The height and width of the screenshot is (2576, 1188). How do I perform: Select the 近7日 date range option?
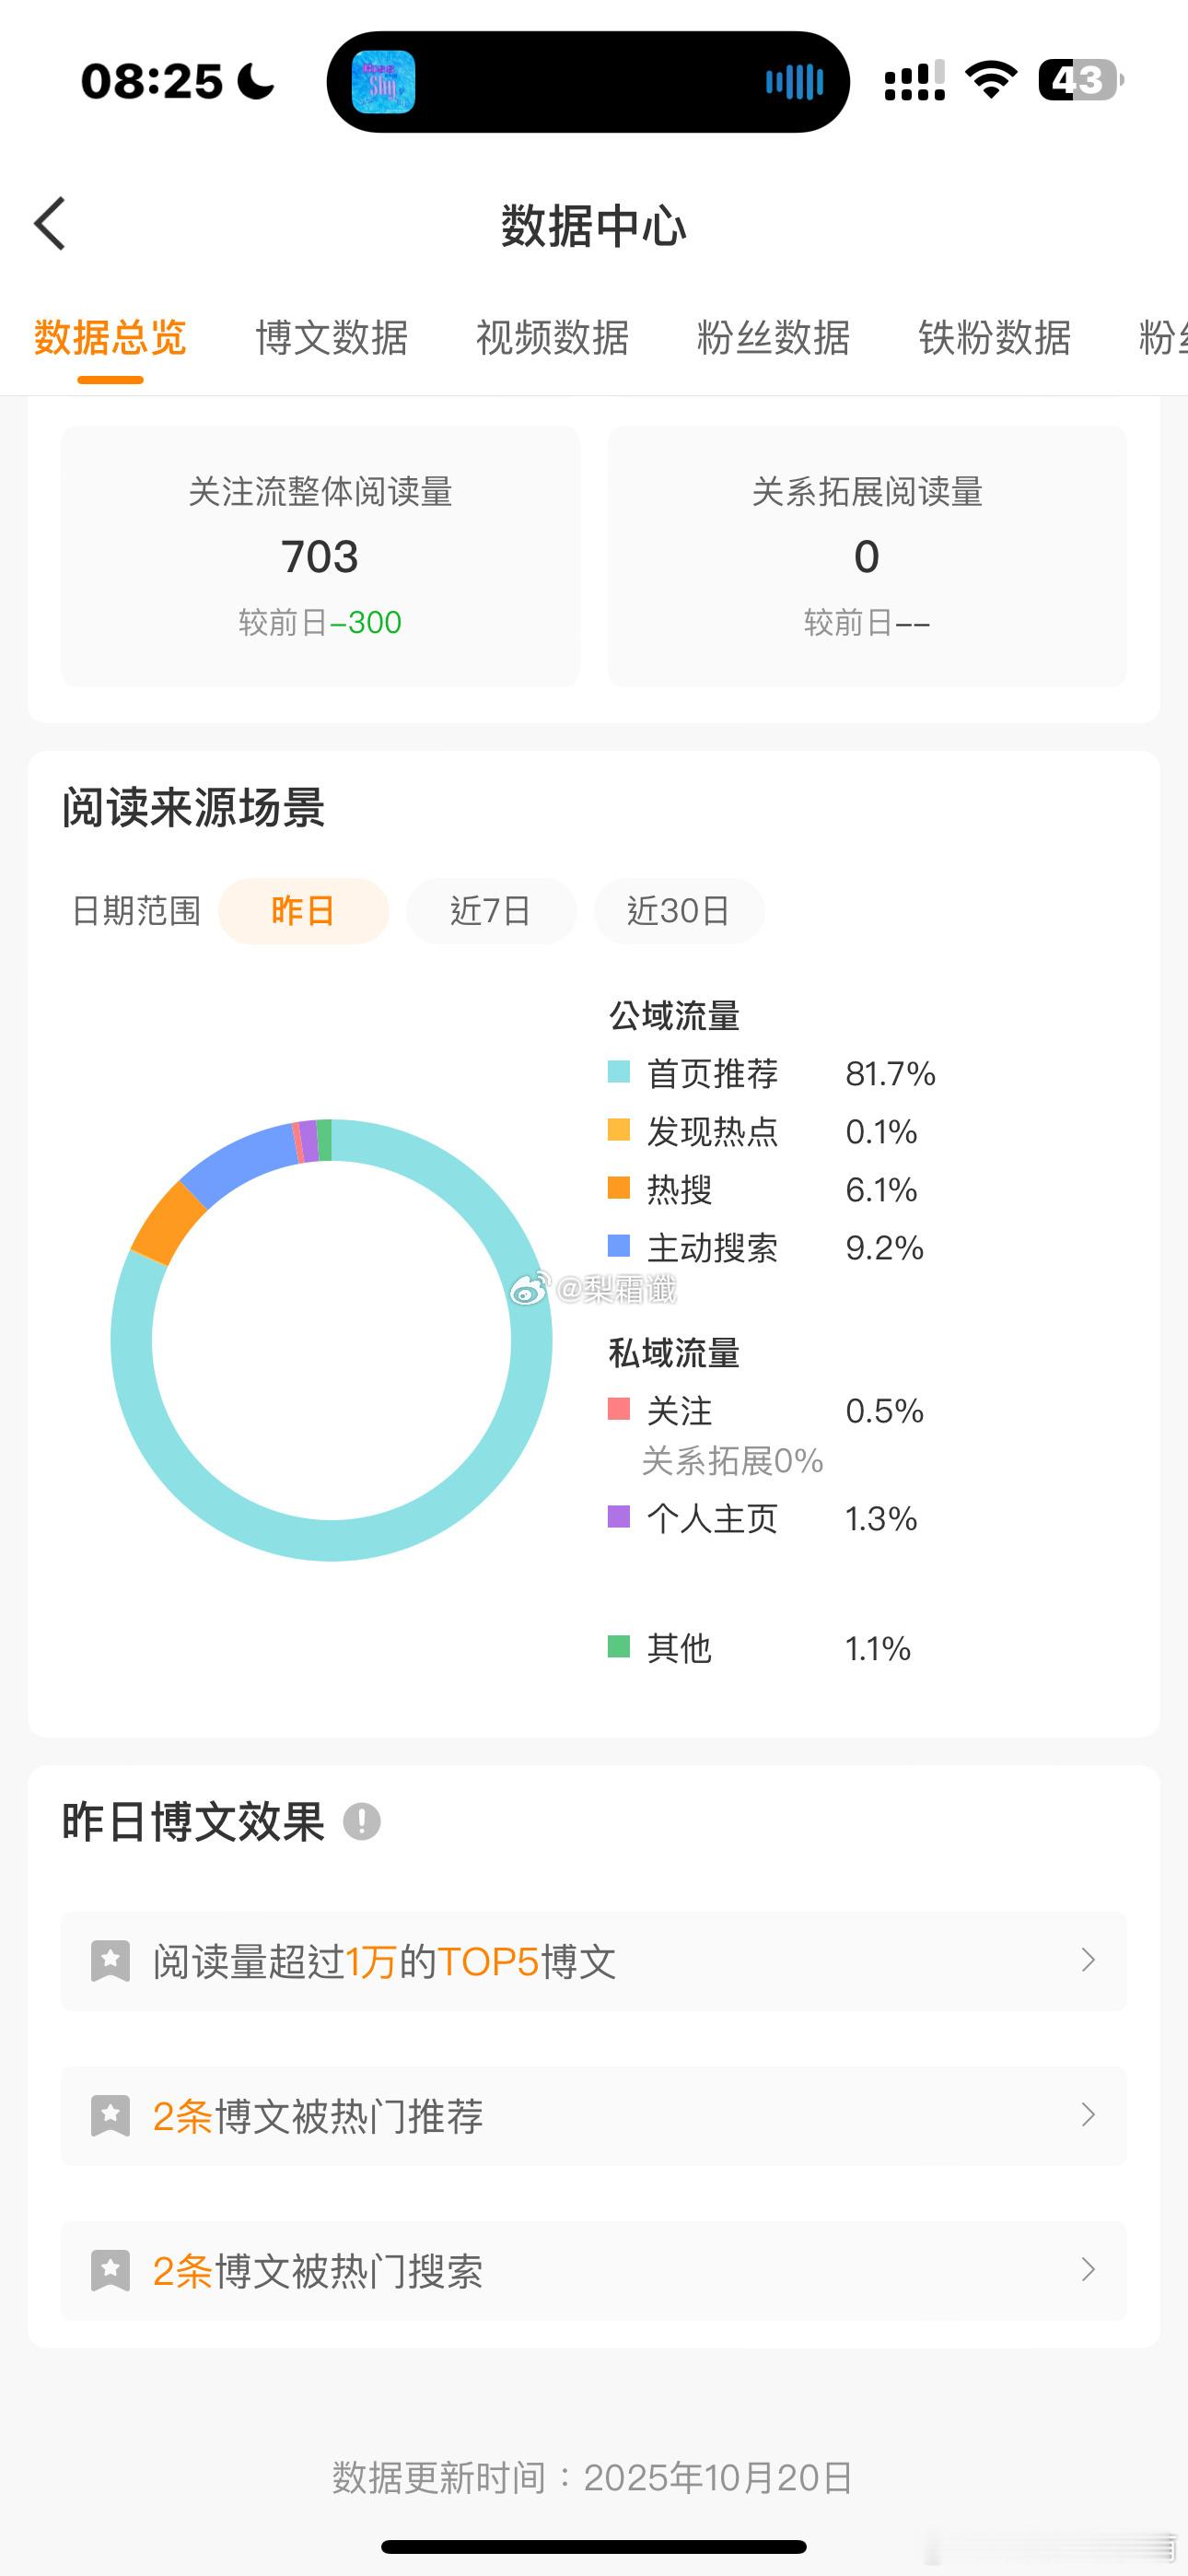[491, 911]
